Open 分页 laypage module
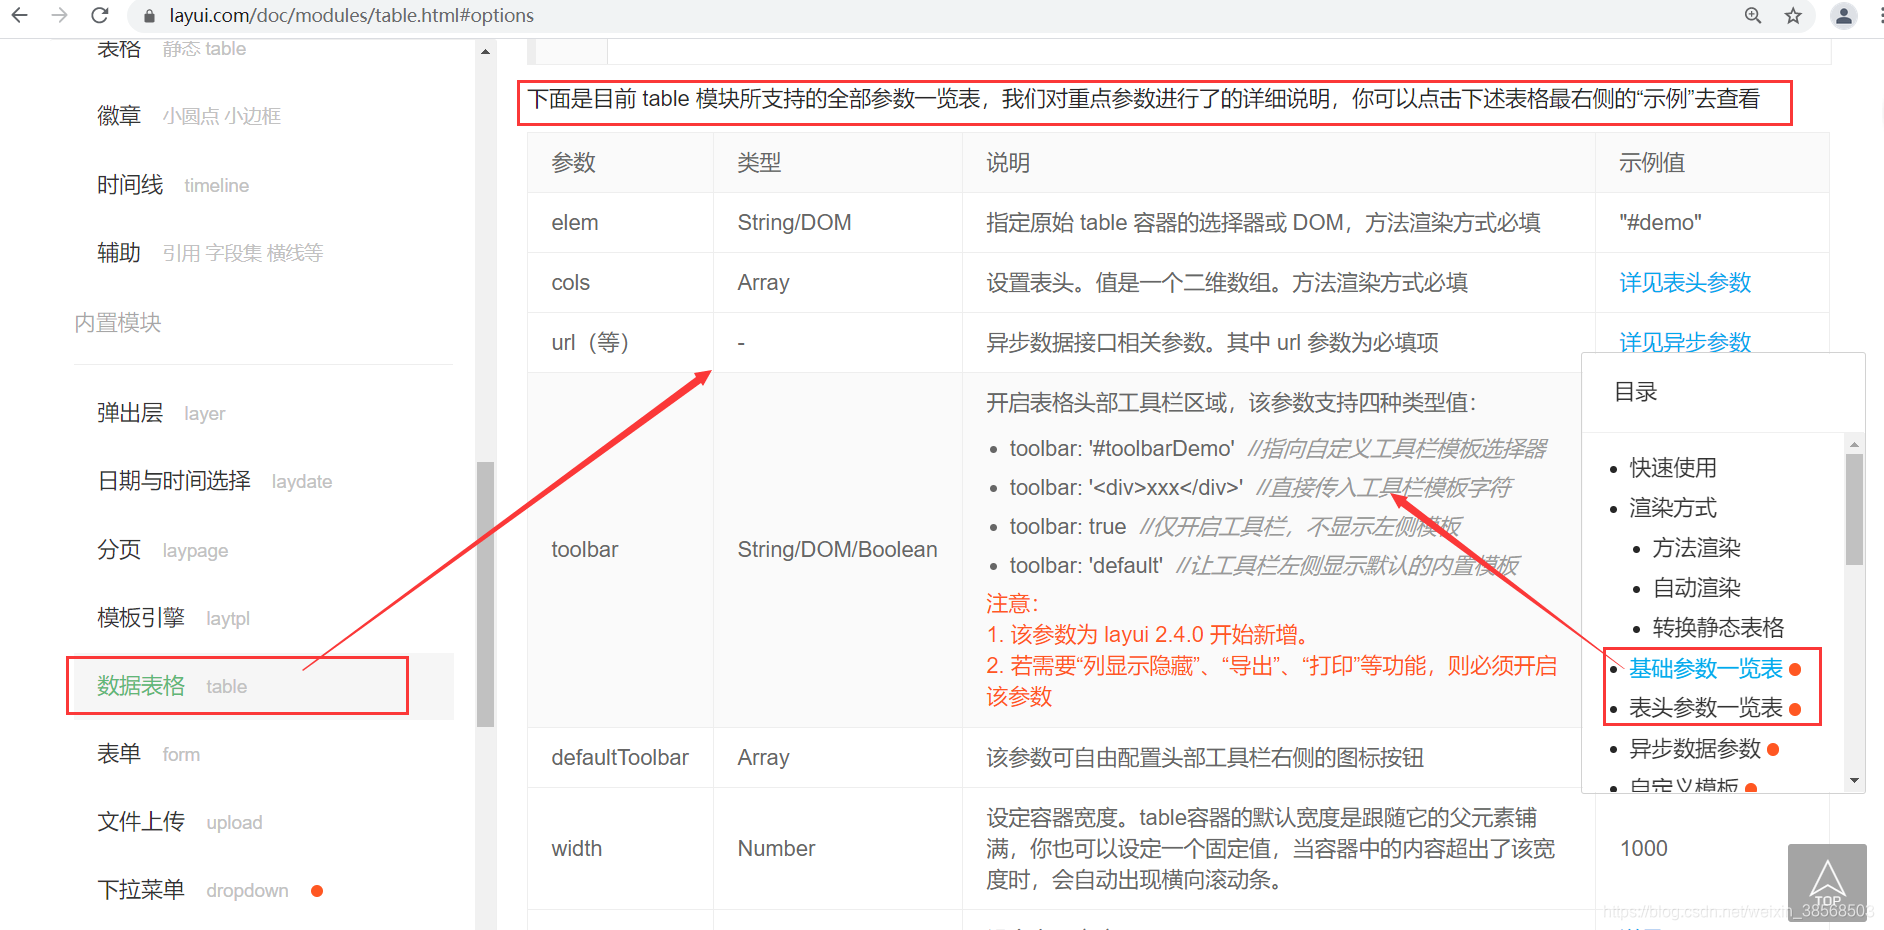This screenshot has height=930, width=1884. [x=162, y=550]
